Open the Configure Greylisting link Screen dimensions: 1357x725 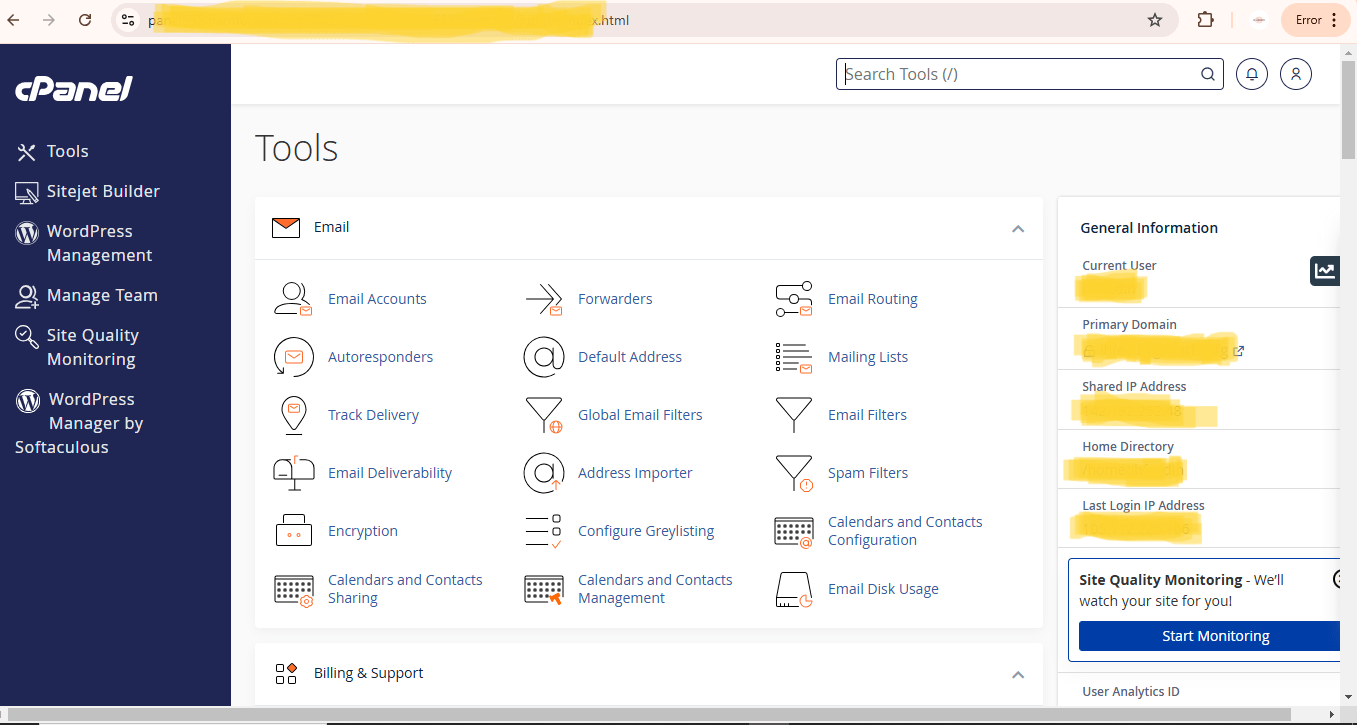[646, 531]
